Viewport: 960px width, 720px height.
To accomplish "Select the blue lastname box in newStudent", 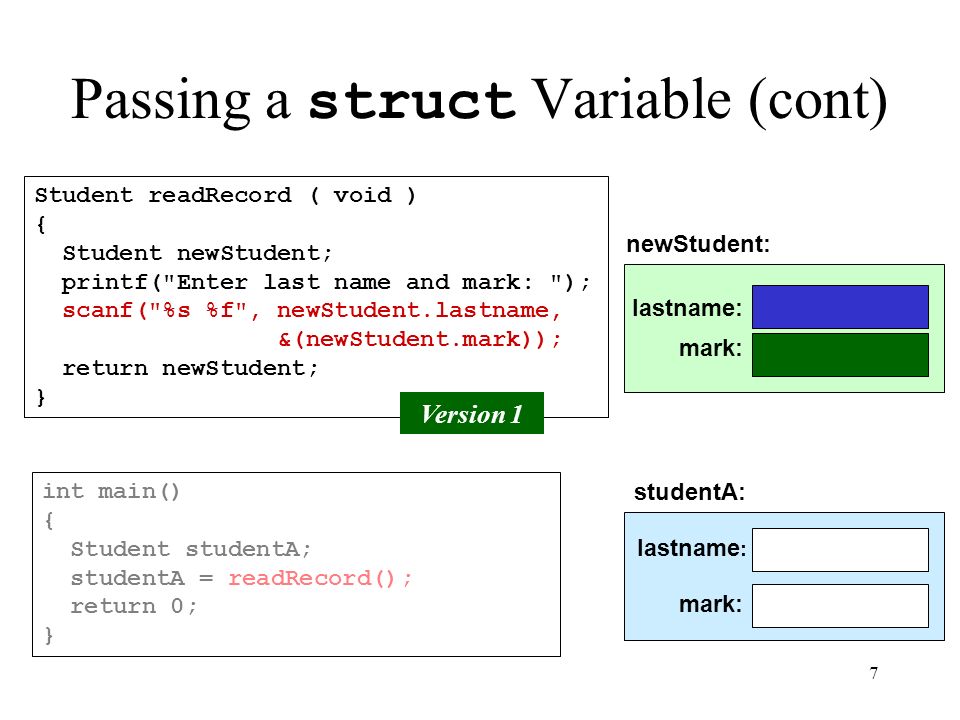I will 840,307.
